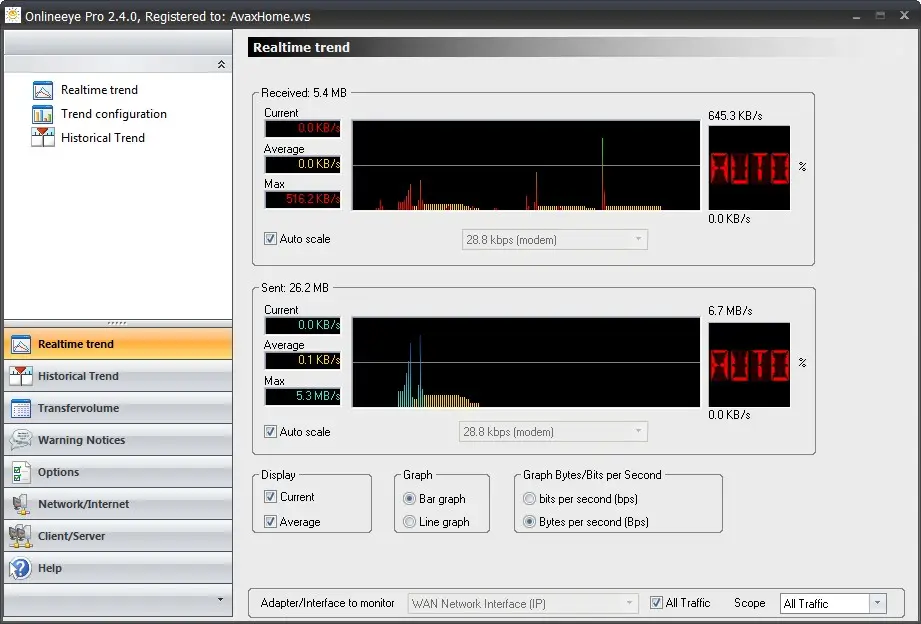The width and height of the screenshot is (921, 624).
Task: Open the WAN Network Interface (IP) dropdown
Action: (x=522, y=603)
